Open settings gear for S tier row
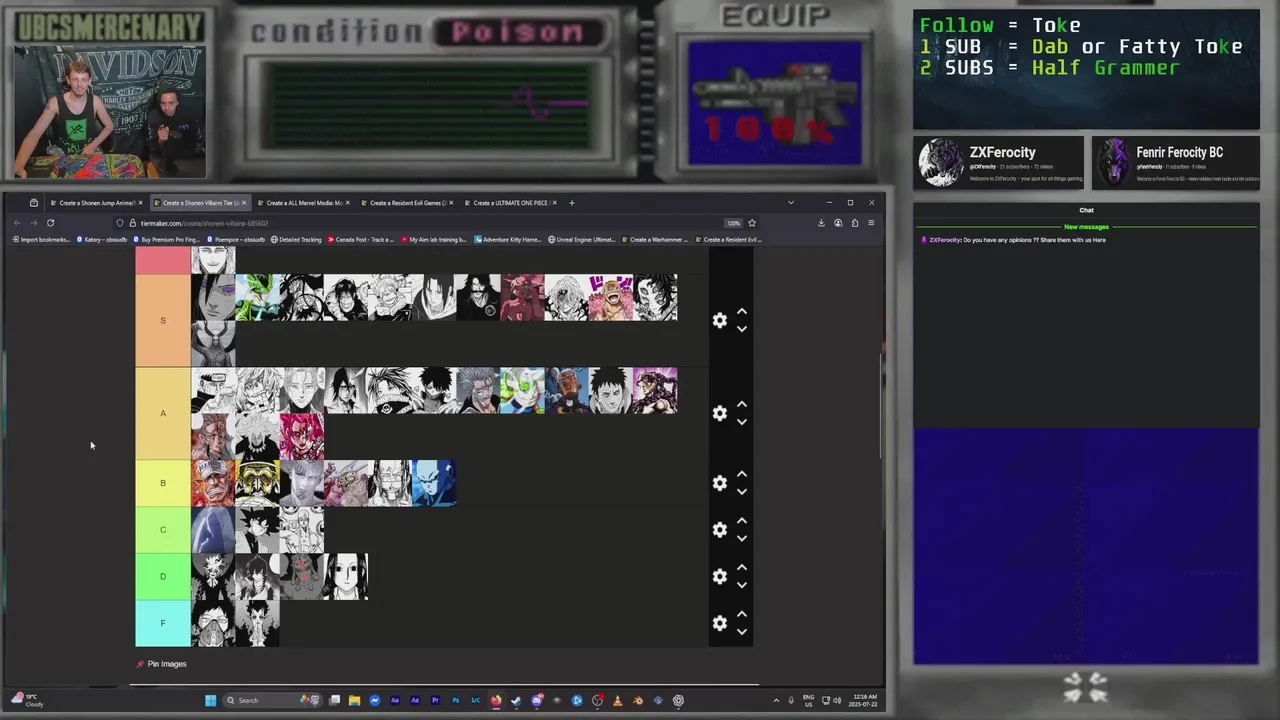The image size is (1280, 720). (x=719, y=320)
